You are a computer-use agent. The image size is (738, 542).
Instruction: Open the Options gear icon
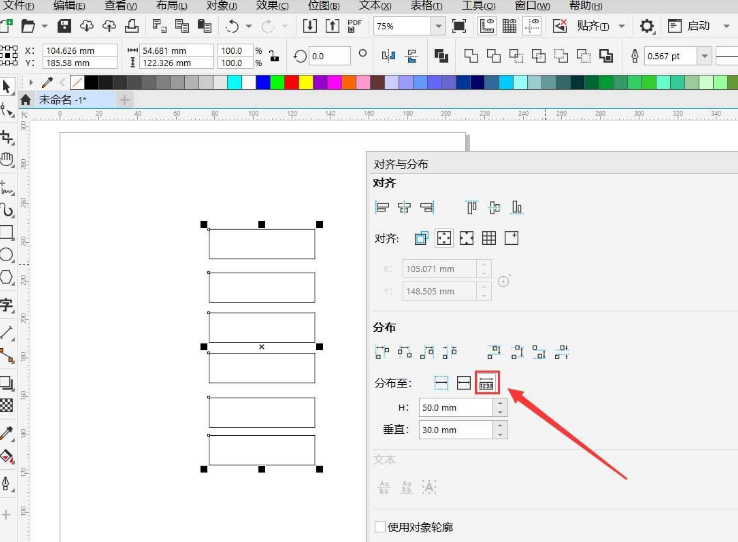click(647, 26)
